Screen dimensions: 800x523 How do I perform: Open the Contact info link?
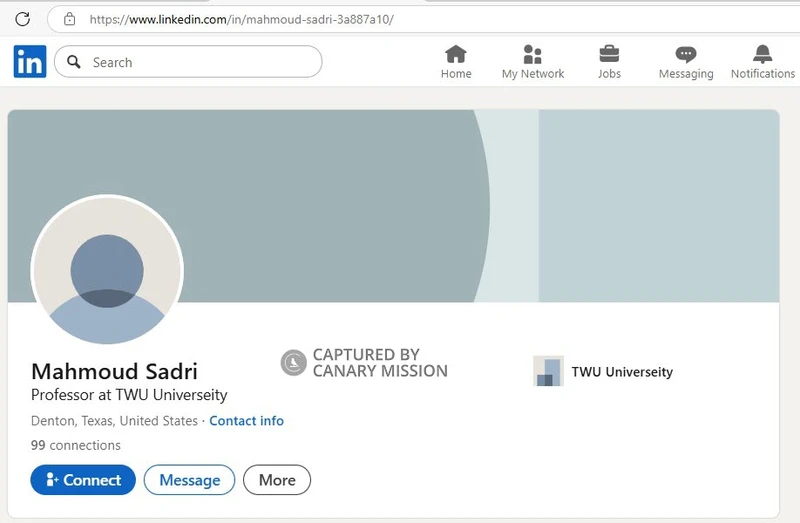pos(246,420)
